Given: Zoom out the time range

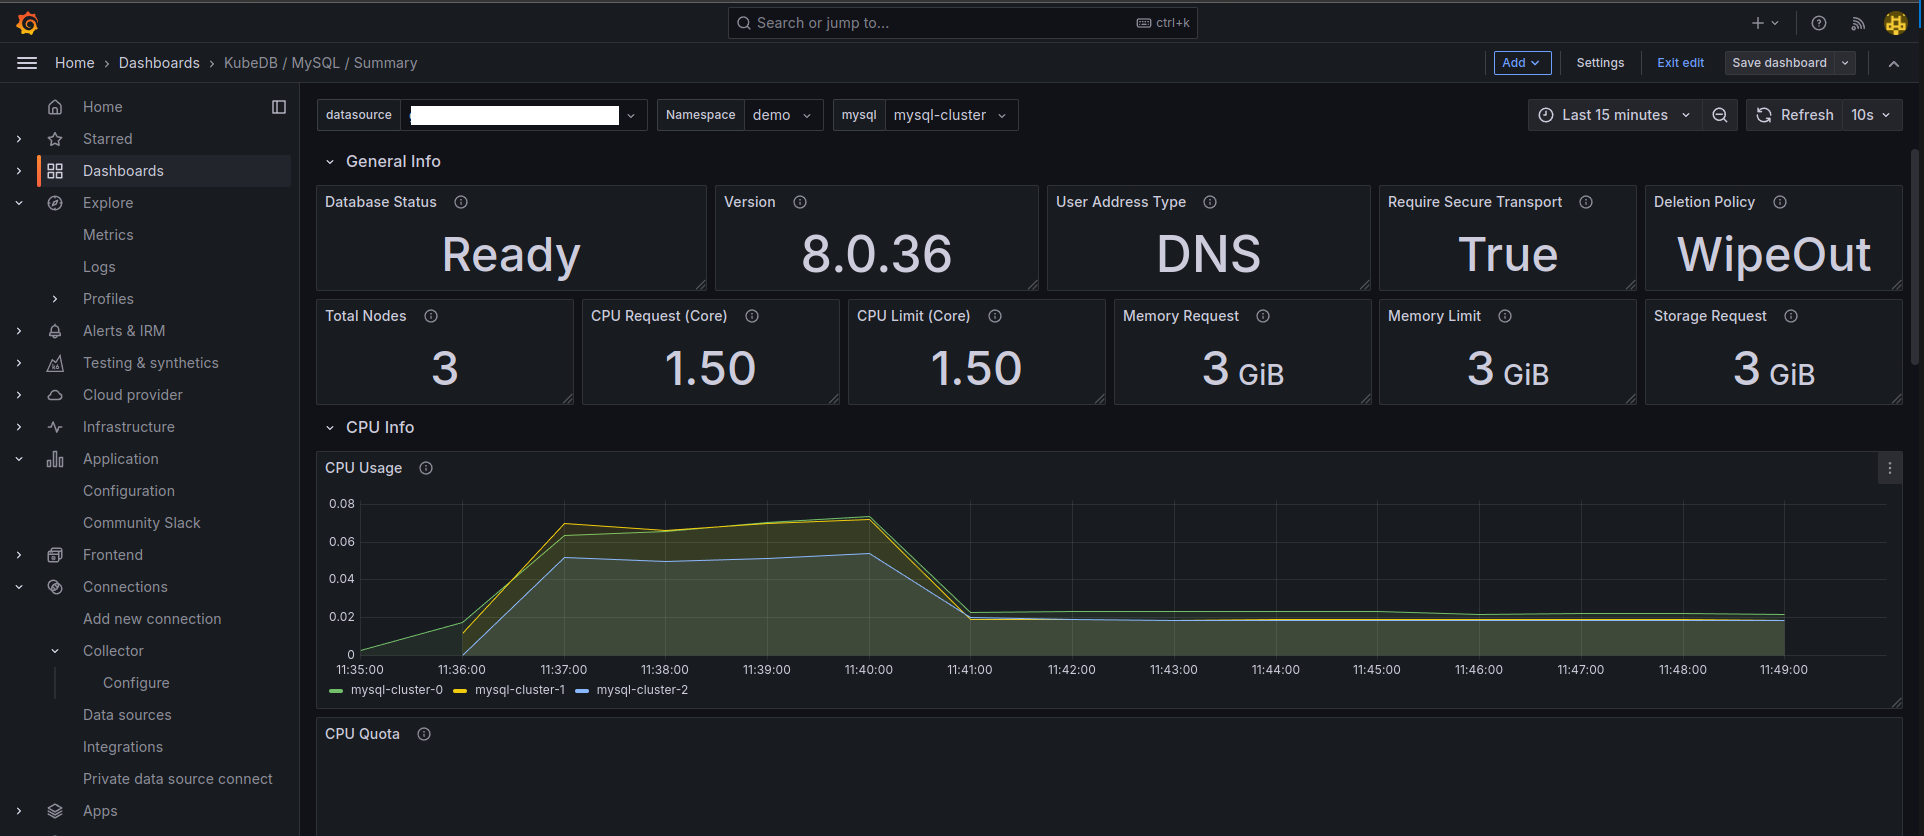Looking at the screenshot, I should 1720,115.
